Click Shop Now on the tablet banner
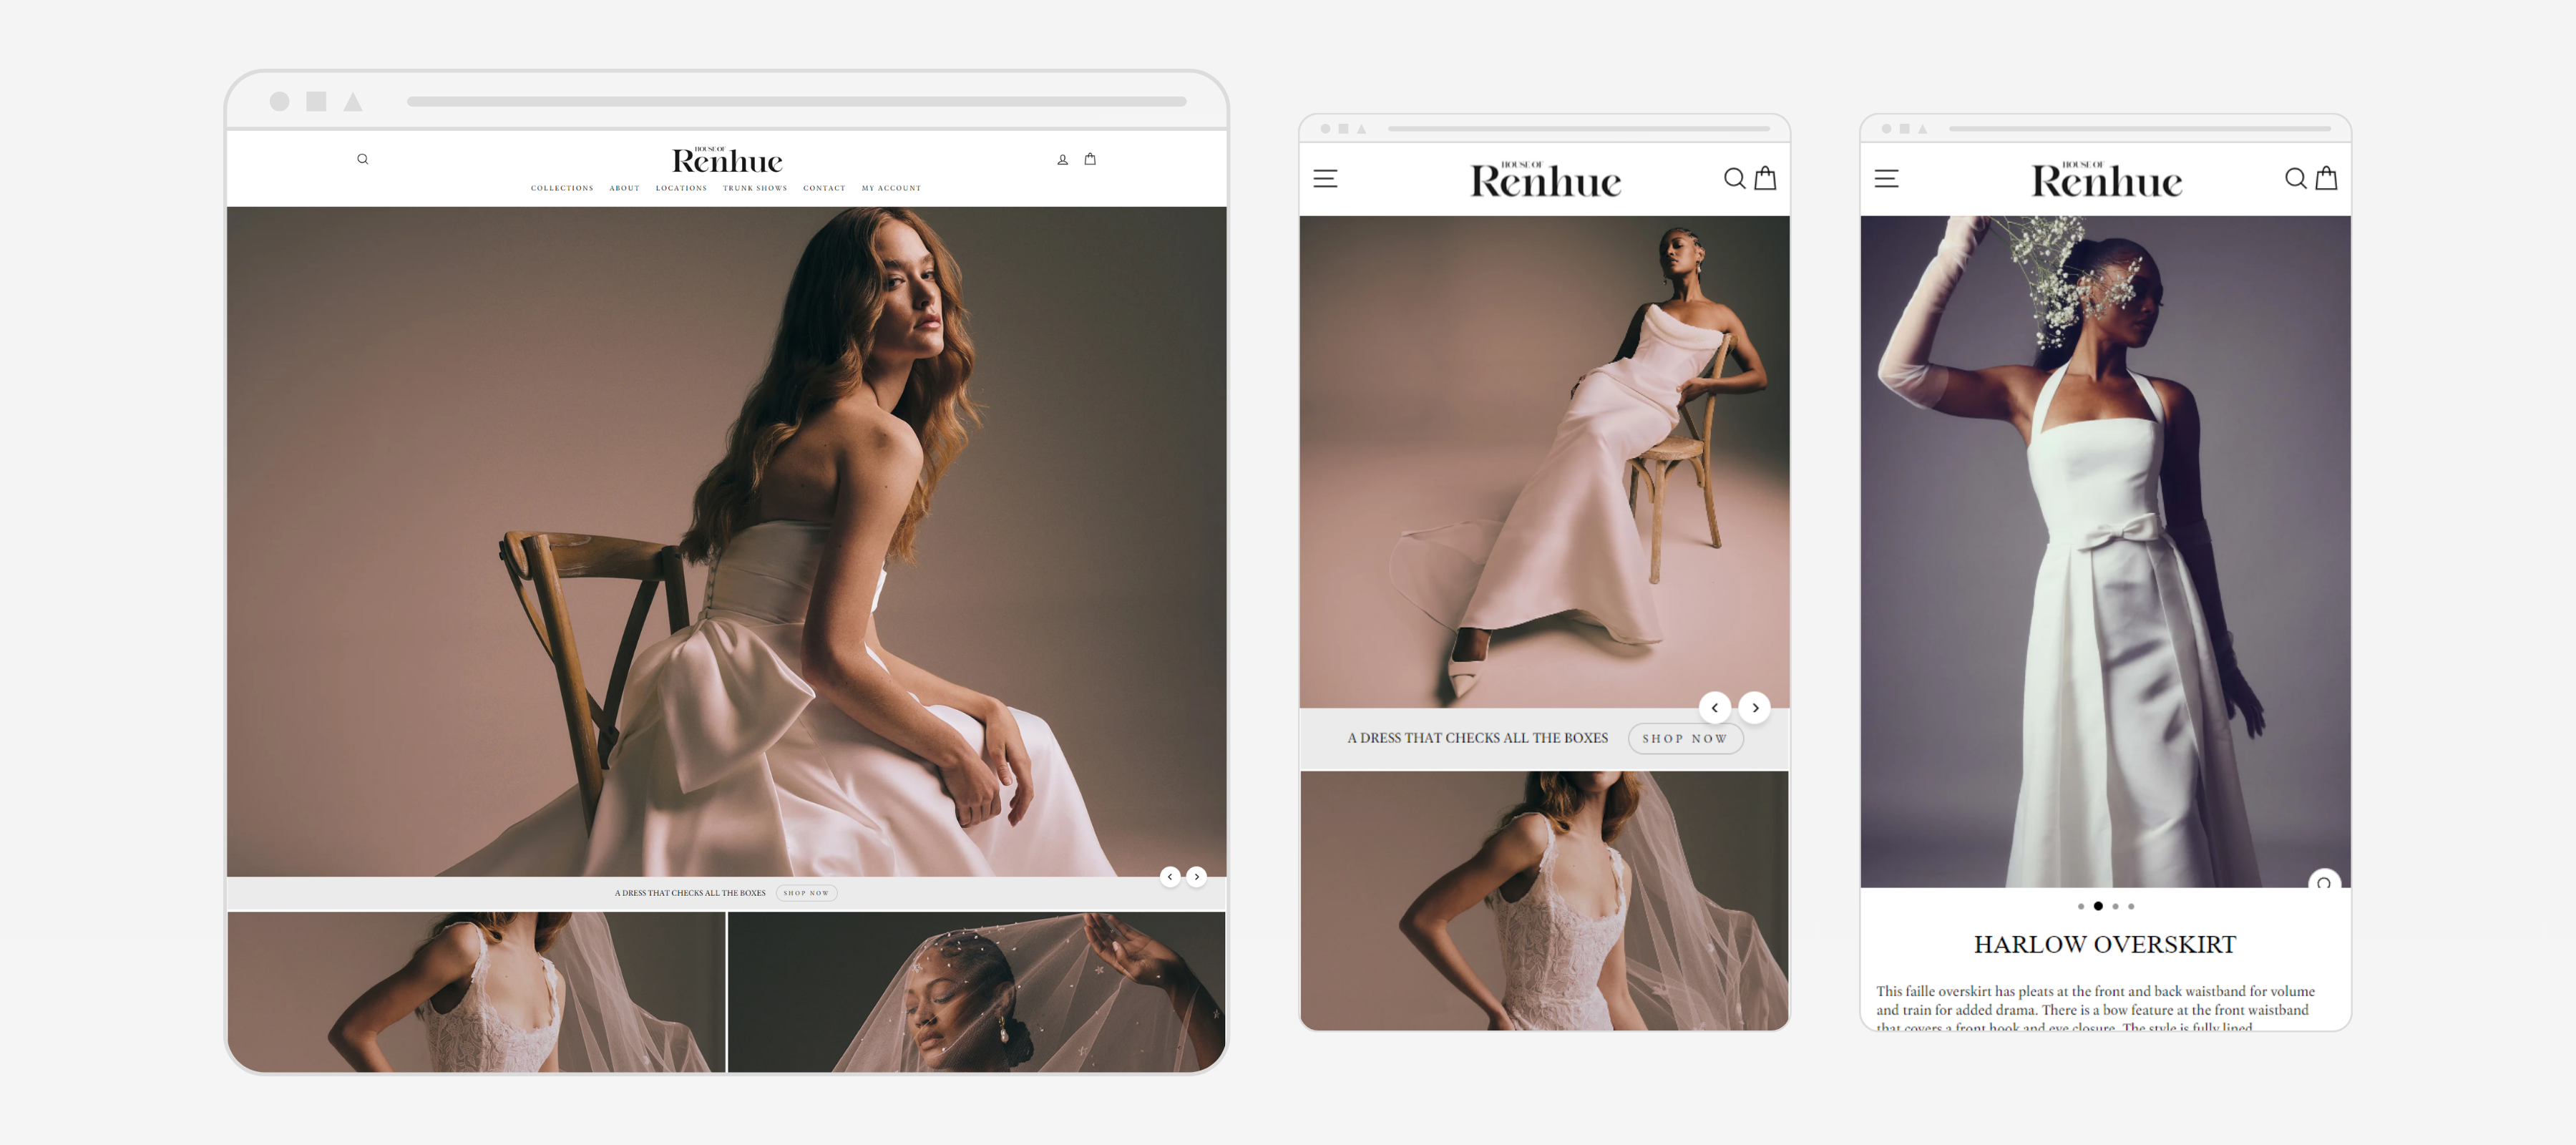2576x1145 pixels. coord(1685,739)
